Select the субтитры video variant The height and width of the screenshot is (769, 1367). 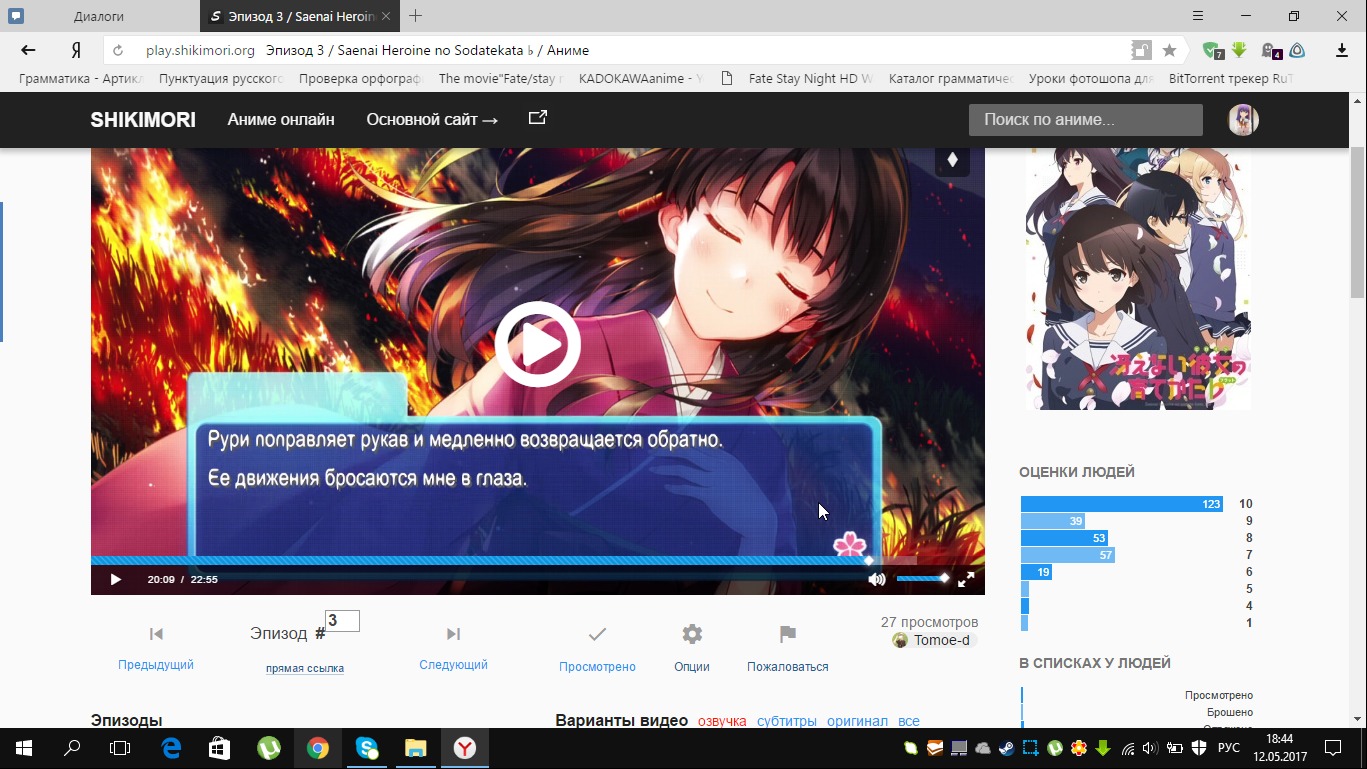click(x=786, y=721)
